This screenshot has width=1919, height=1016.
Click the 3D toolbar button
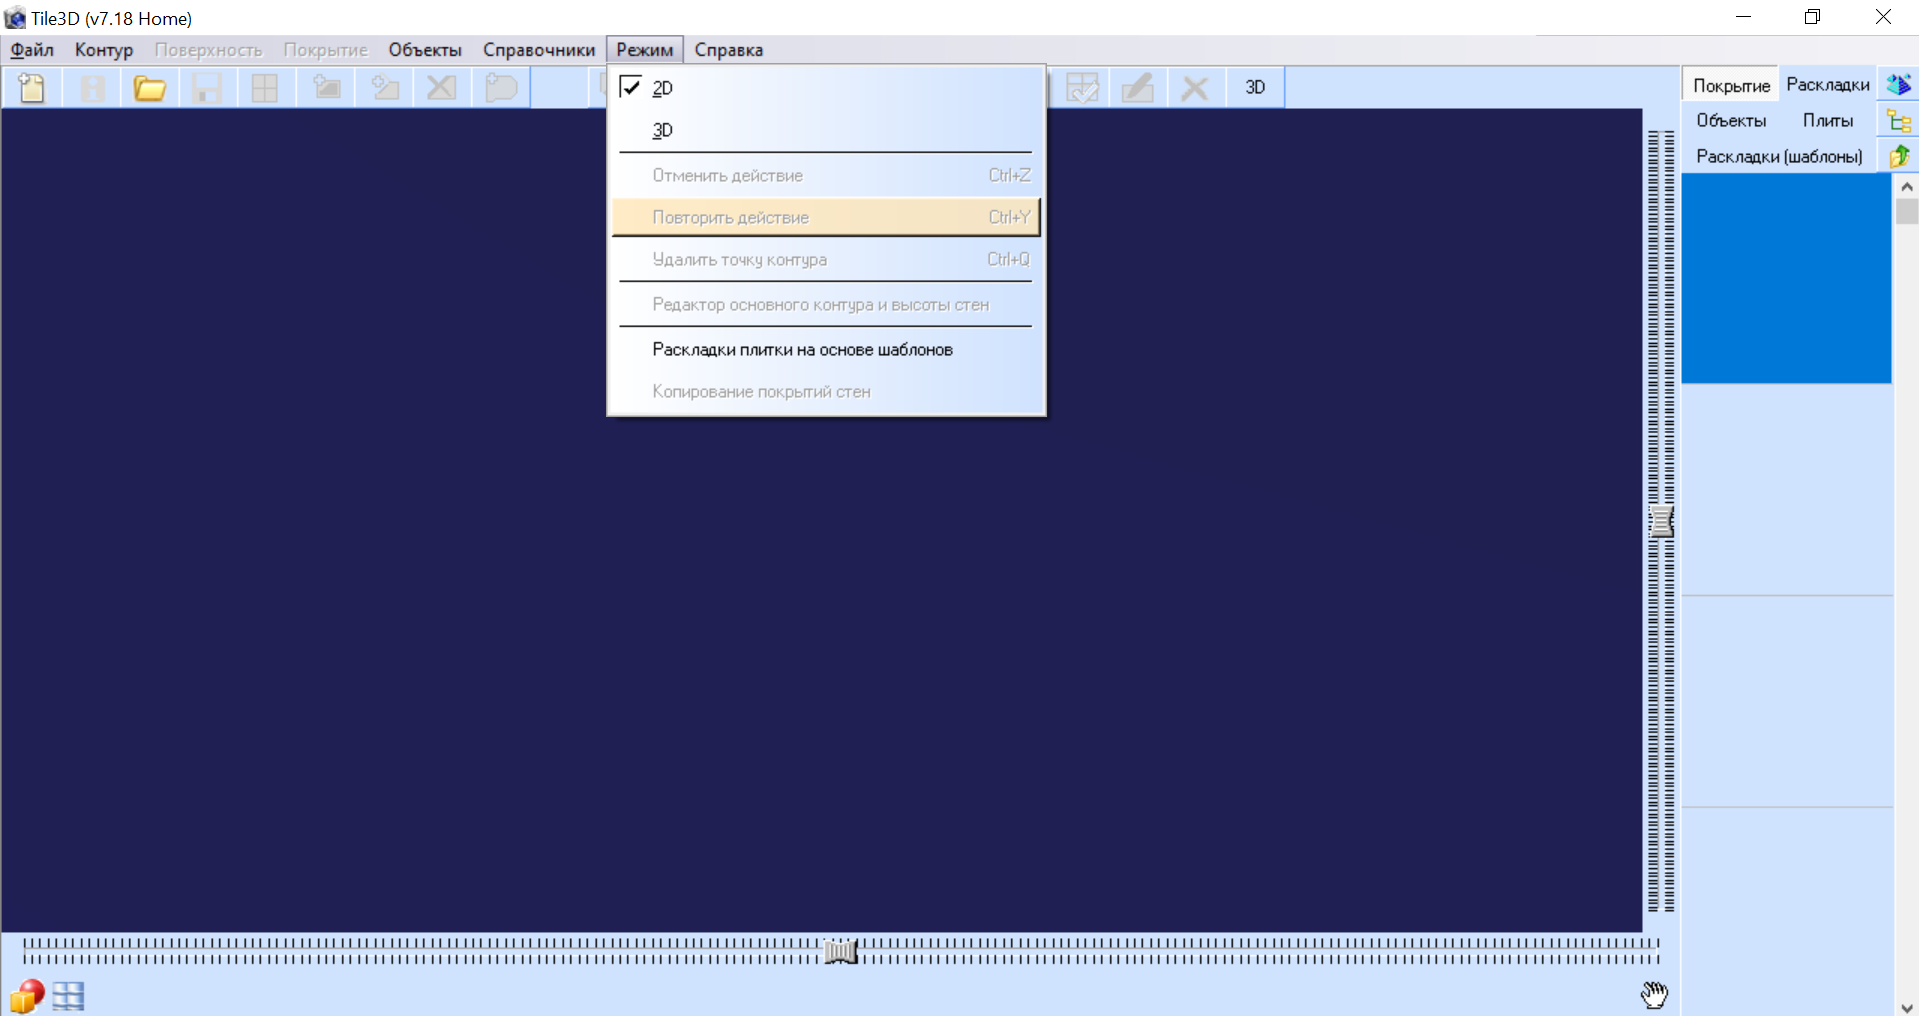point(1255,88)
